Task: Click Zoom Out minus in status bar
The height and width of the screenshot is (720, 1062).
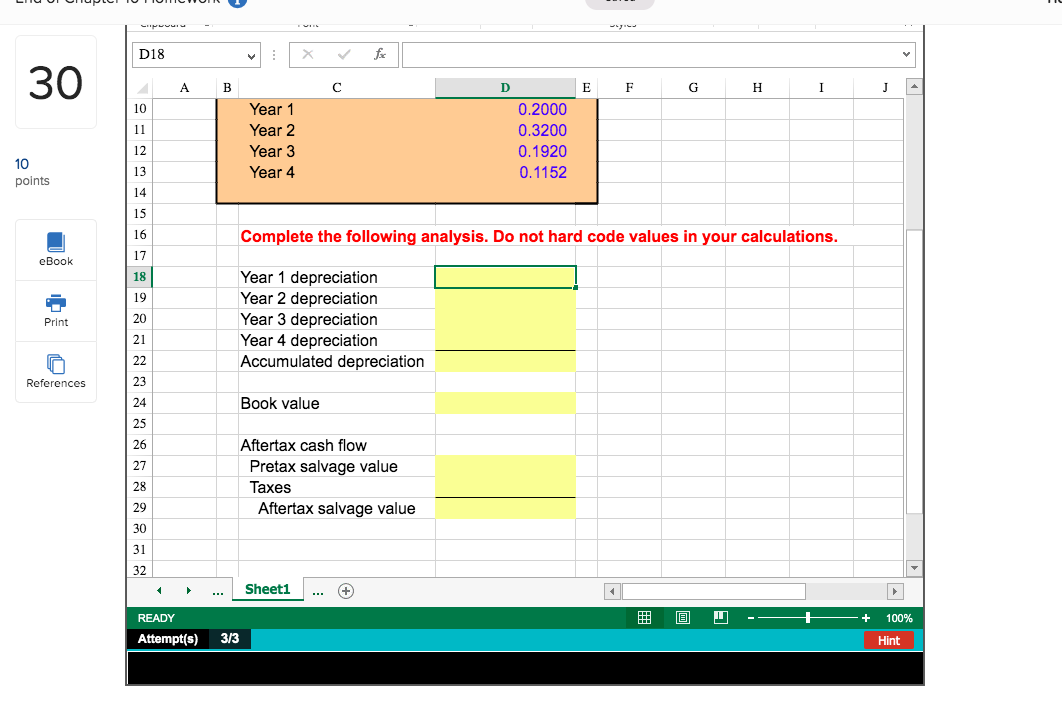Action: (750, 617)
